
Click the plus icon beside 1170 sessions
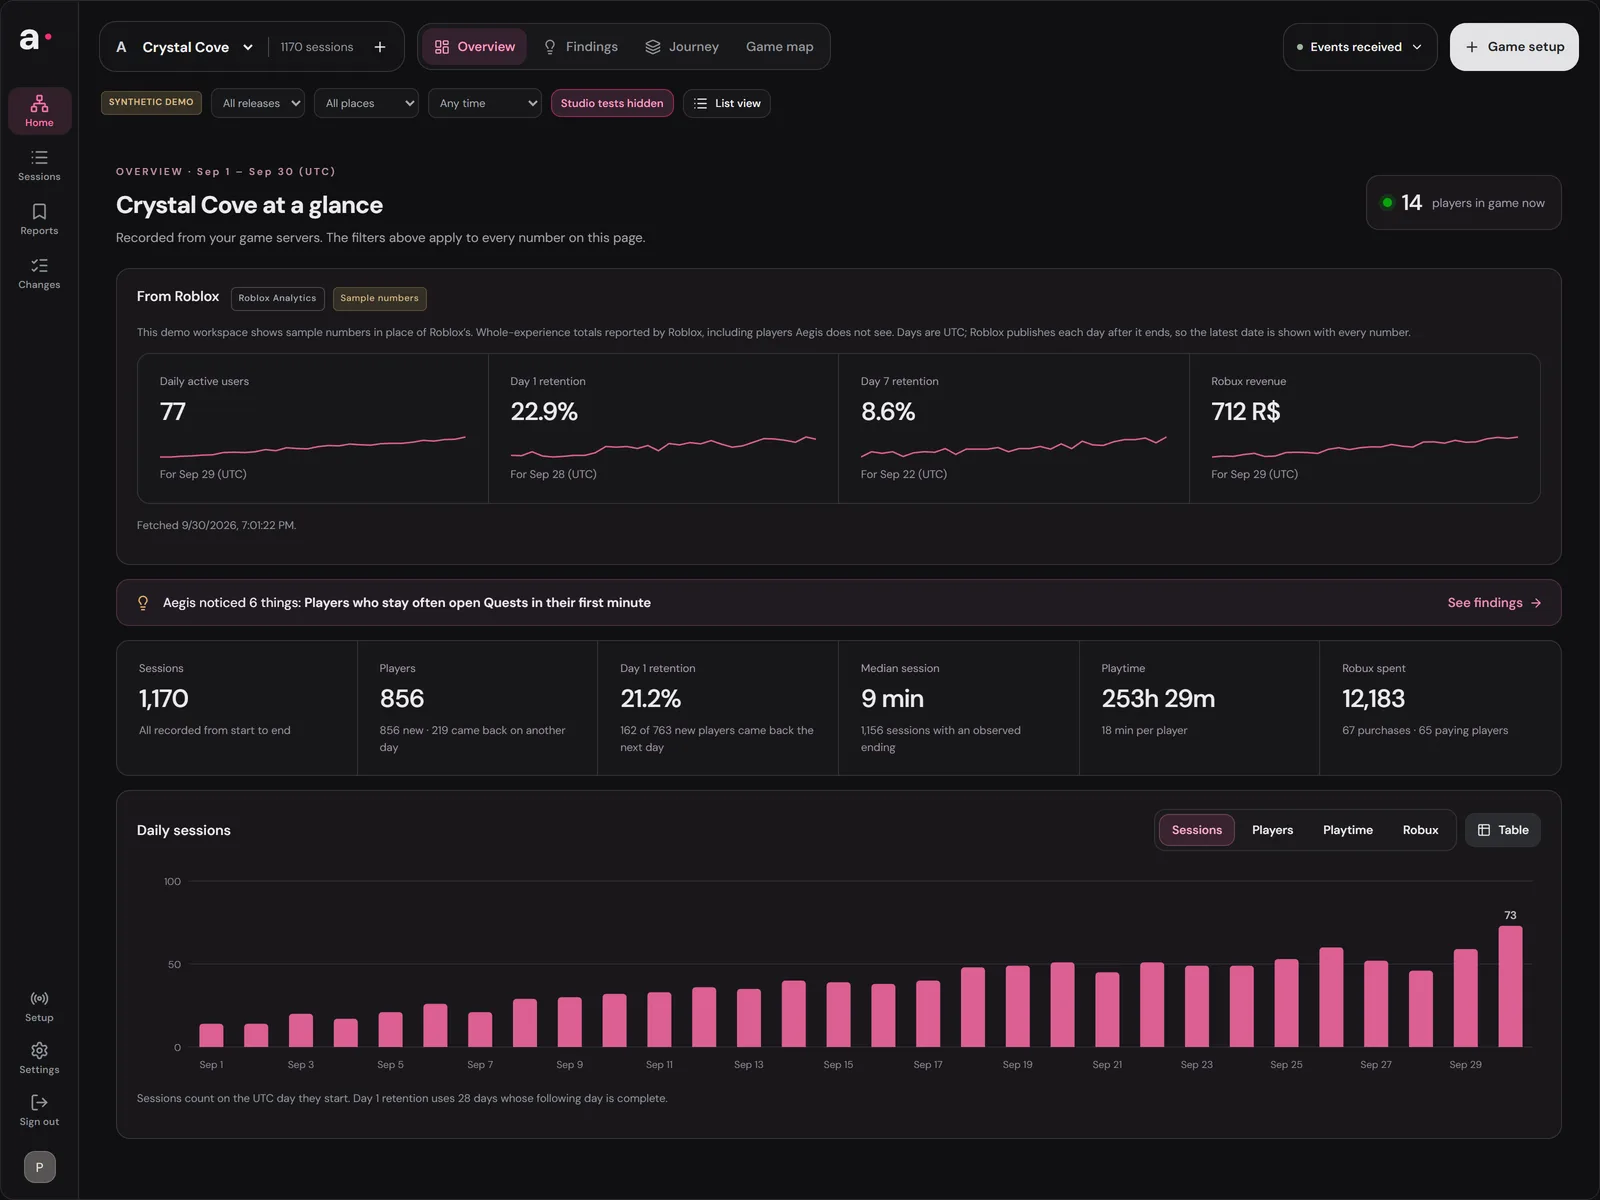(x=380, y=47)
